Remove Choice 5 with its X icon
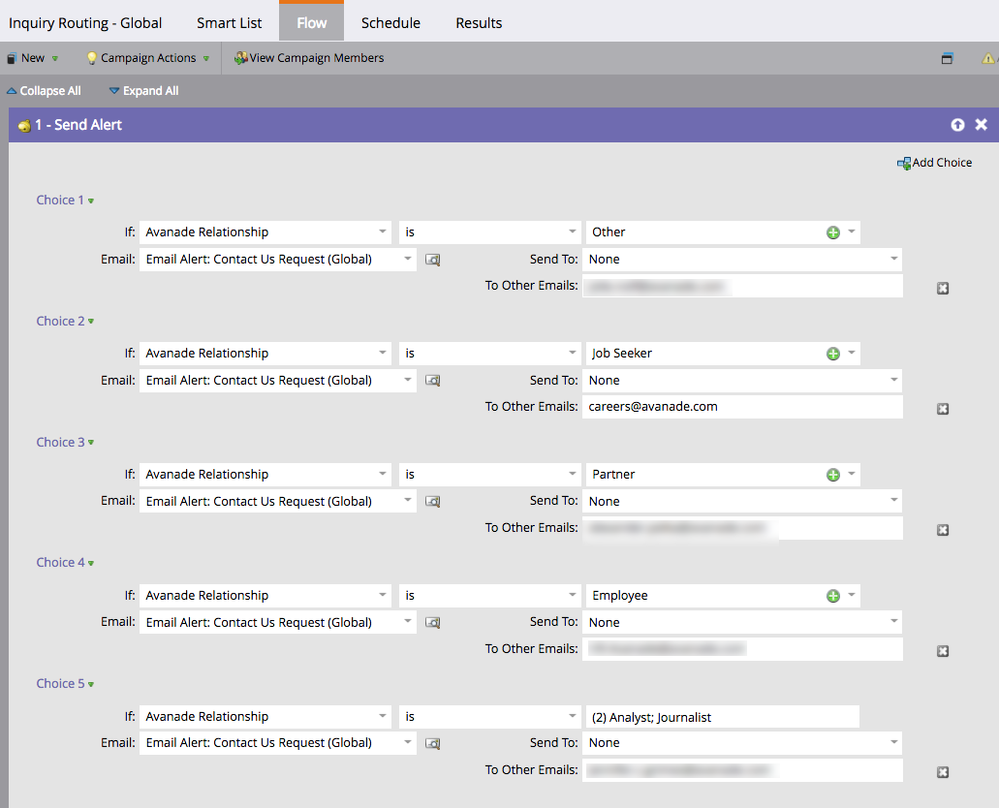The height and width of the screenshot is (808, 999). pyautogui.click(x=943, y=772)
